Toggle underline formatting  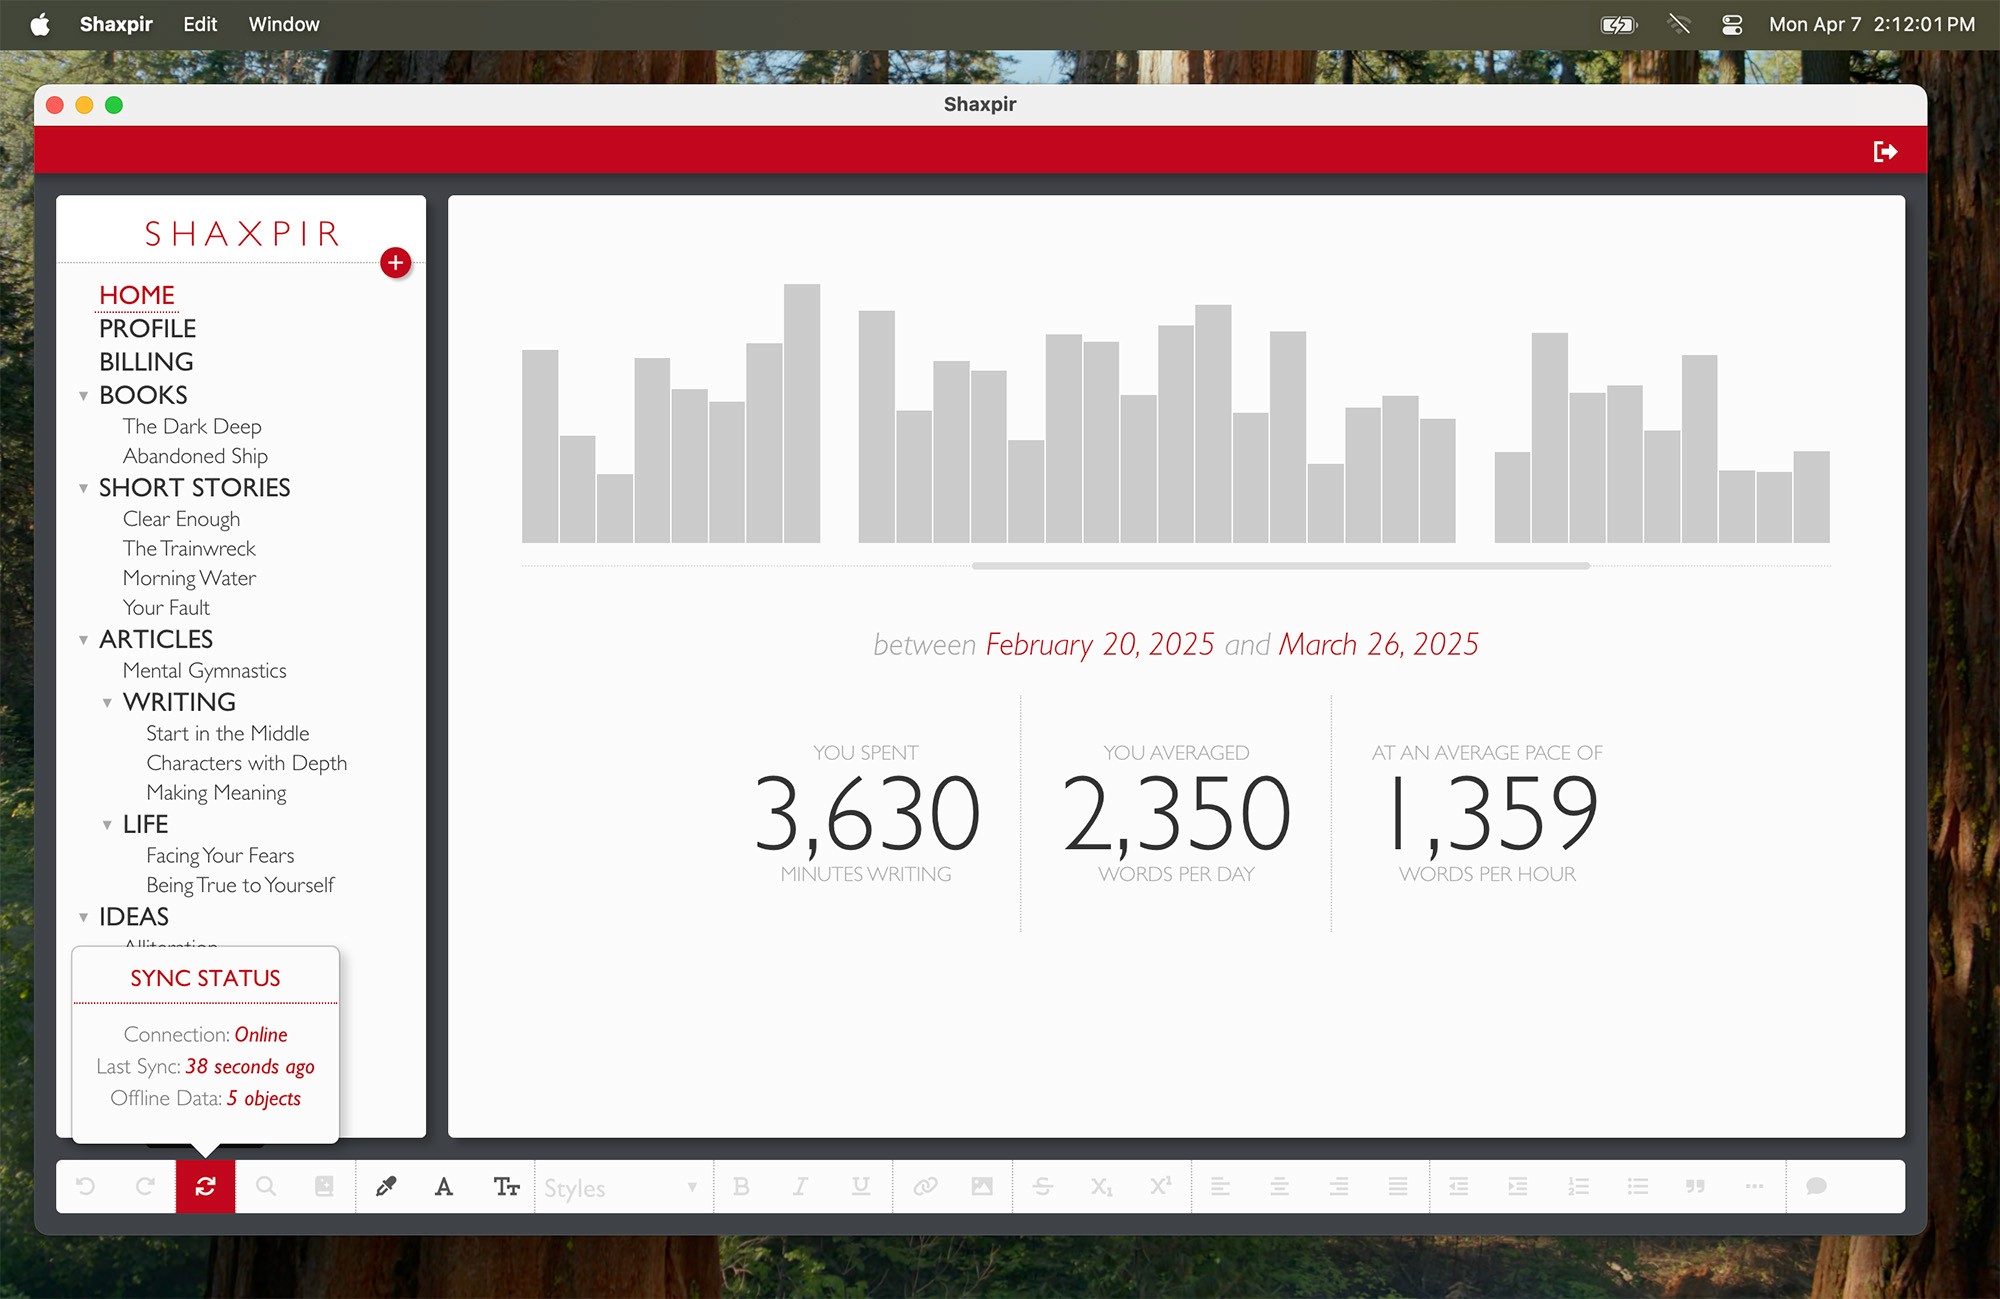coord(860,1186)
